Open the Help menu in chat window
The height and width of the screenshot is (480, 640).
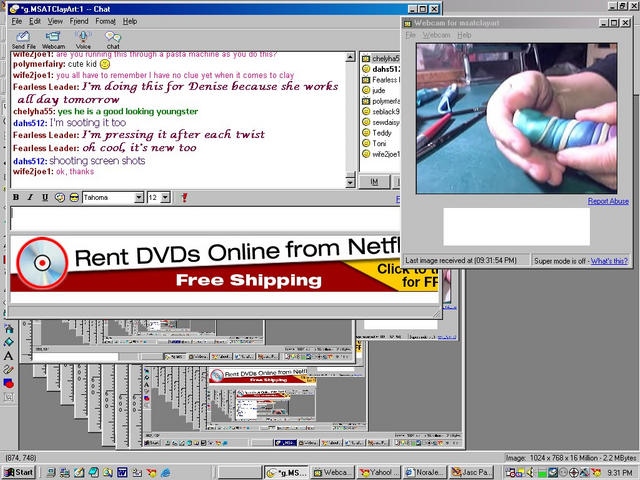[130, 21]
